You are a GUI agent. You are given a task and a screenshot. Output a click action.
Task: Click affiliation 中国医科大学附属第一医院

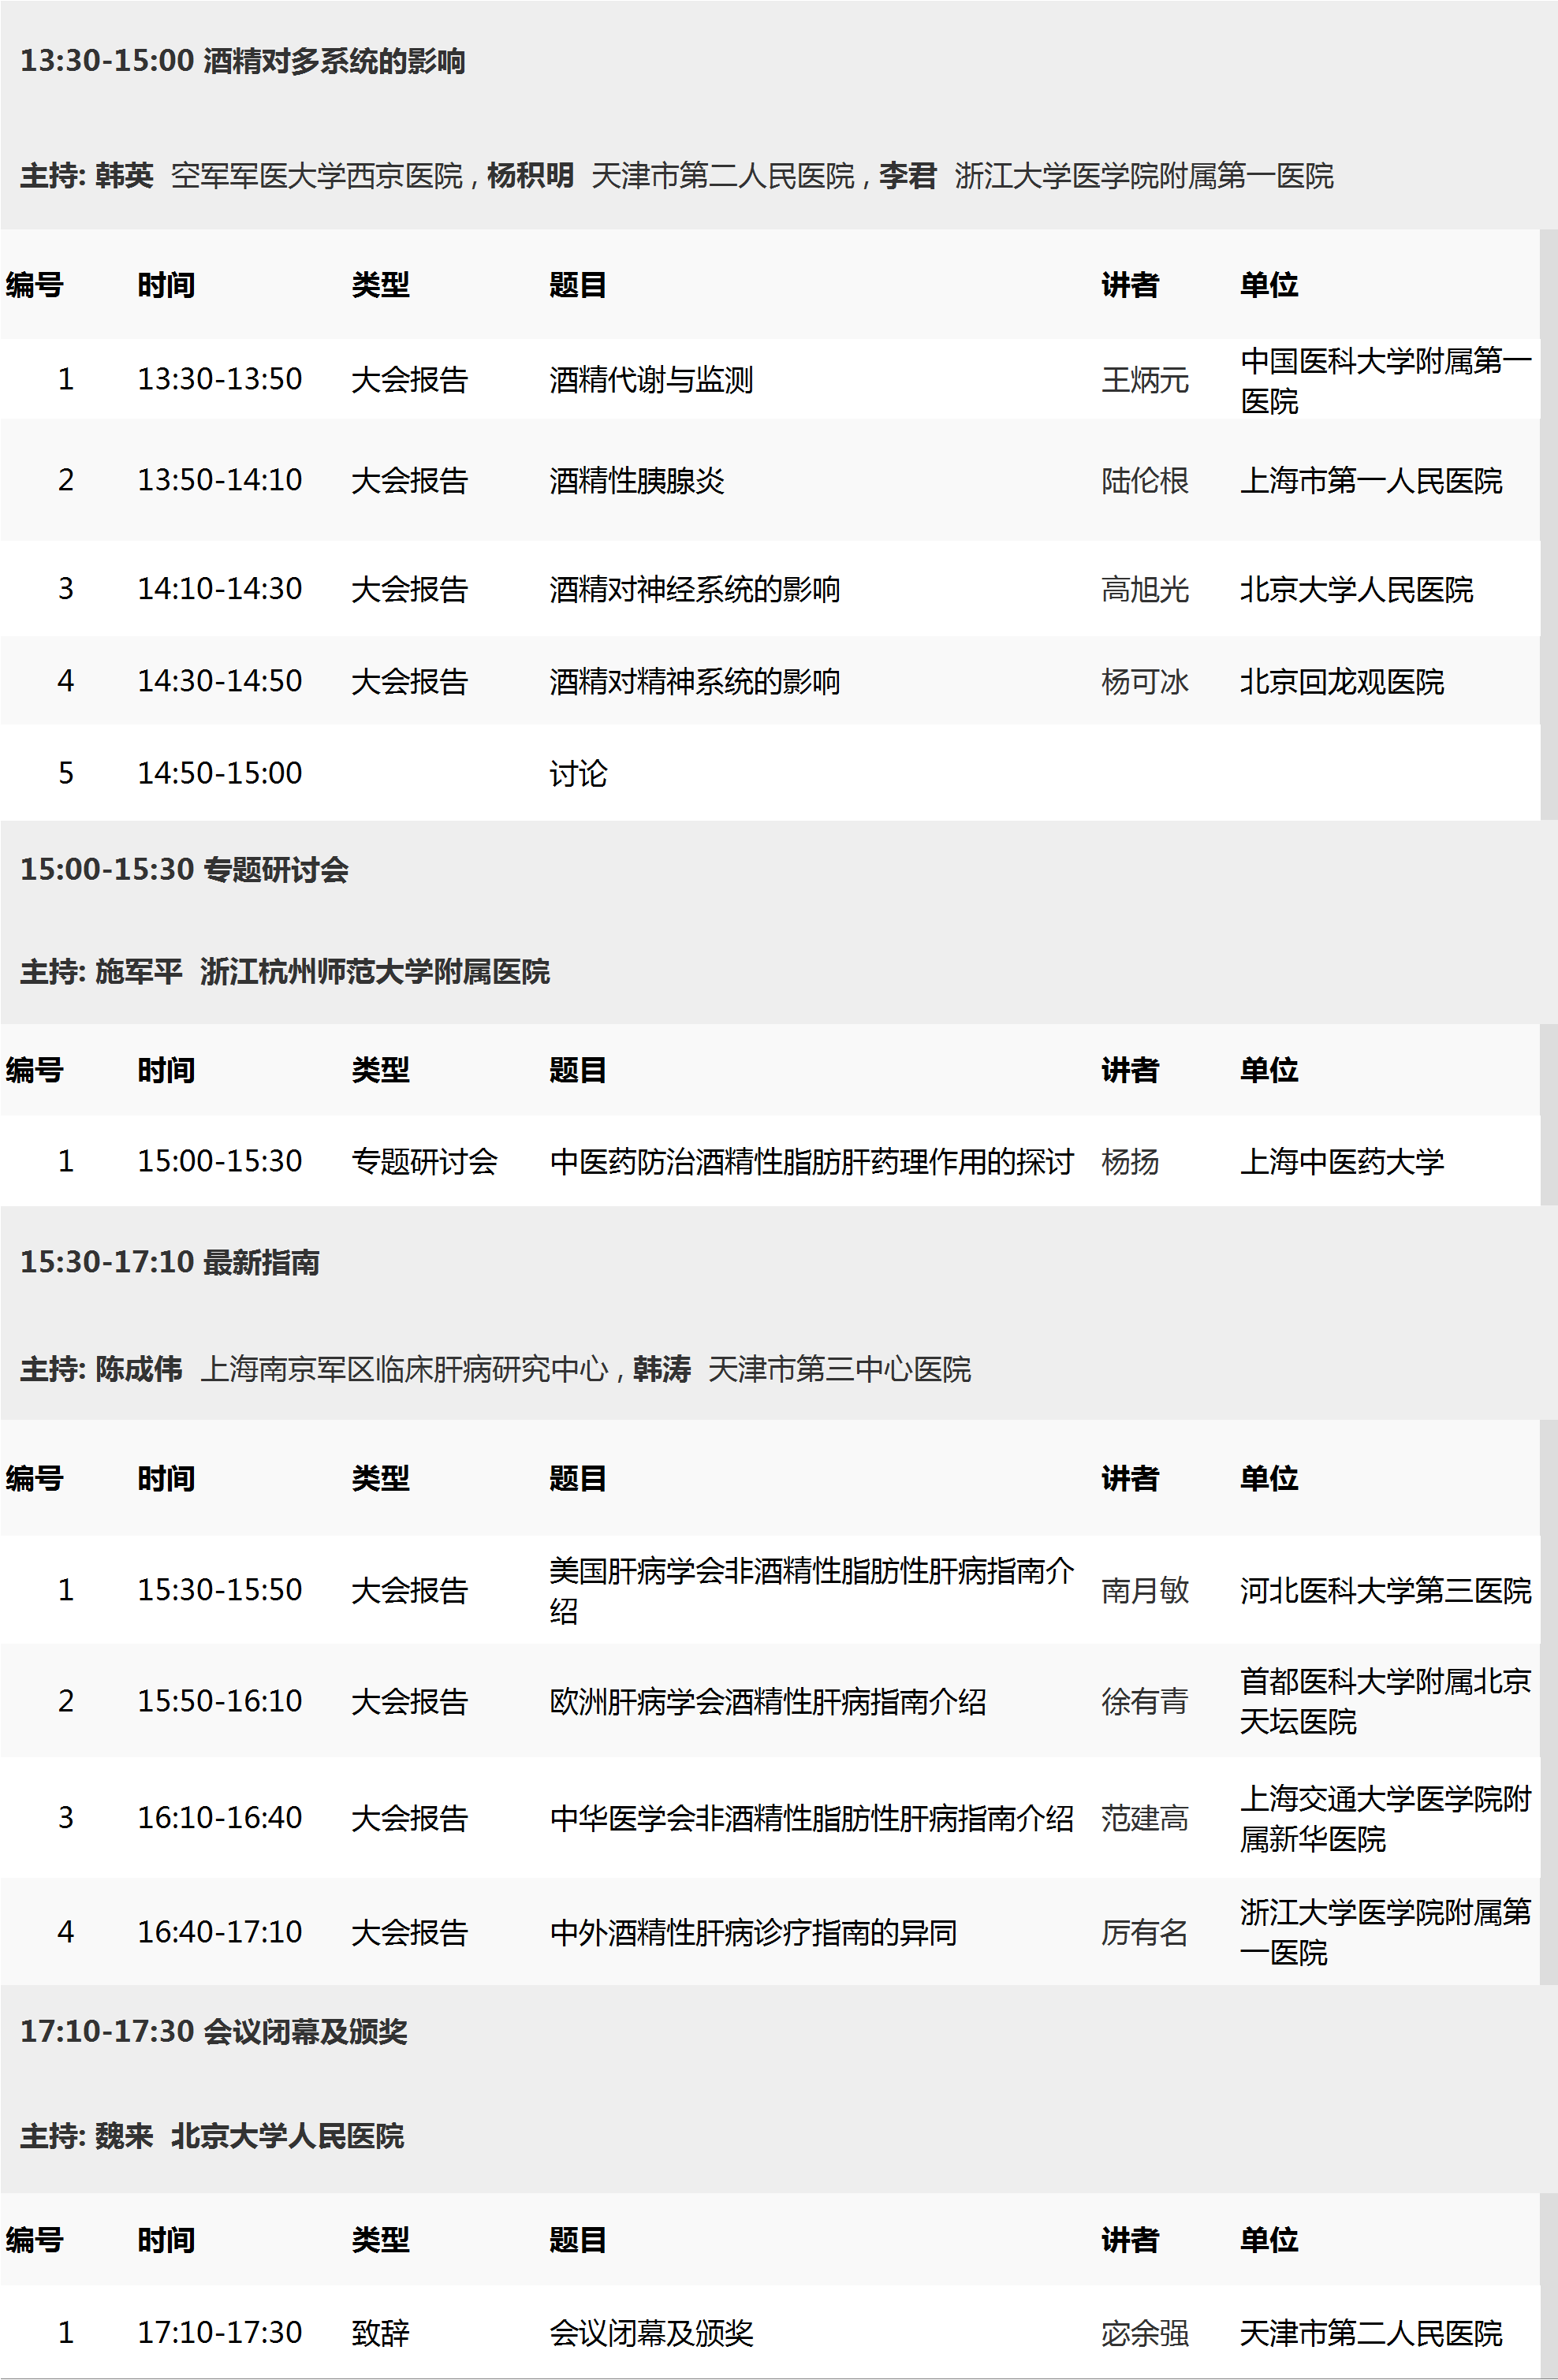(1386, 380)
